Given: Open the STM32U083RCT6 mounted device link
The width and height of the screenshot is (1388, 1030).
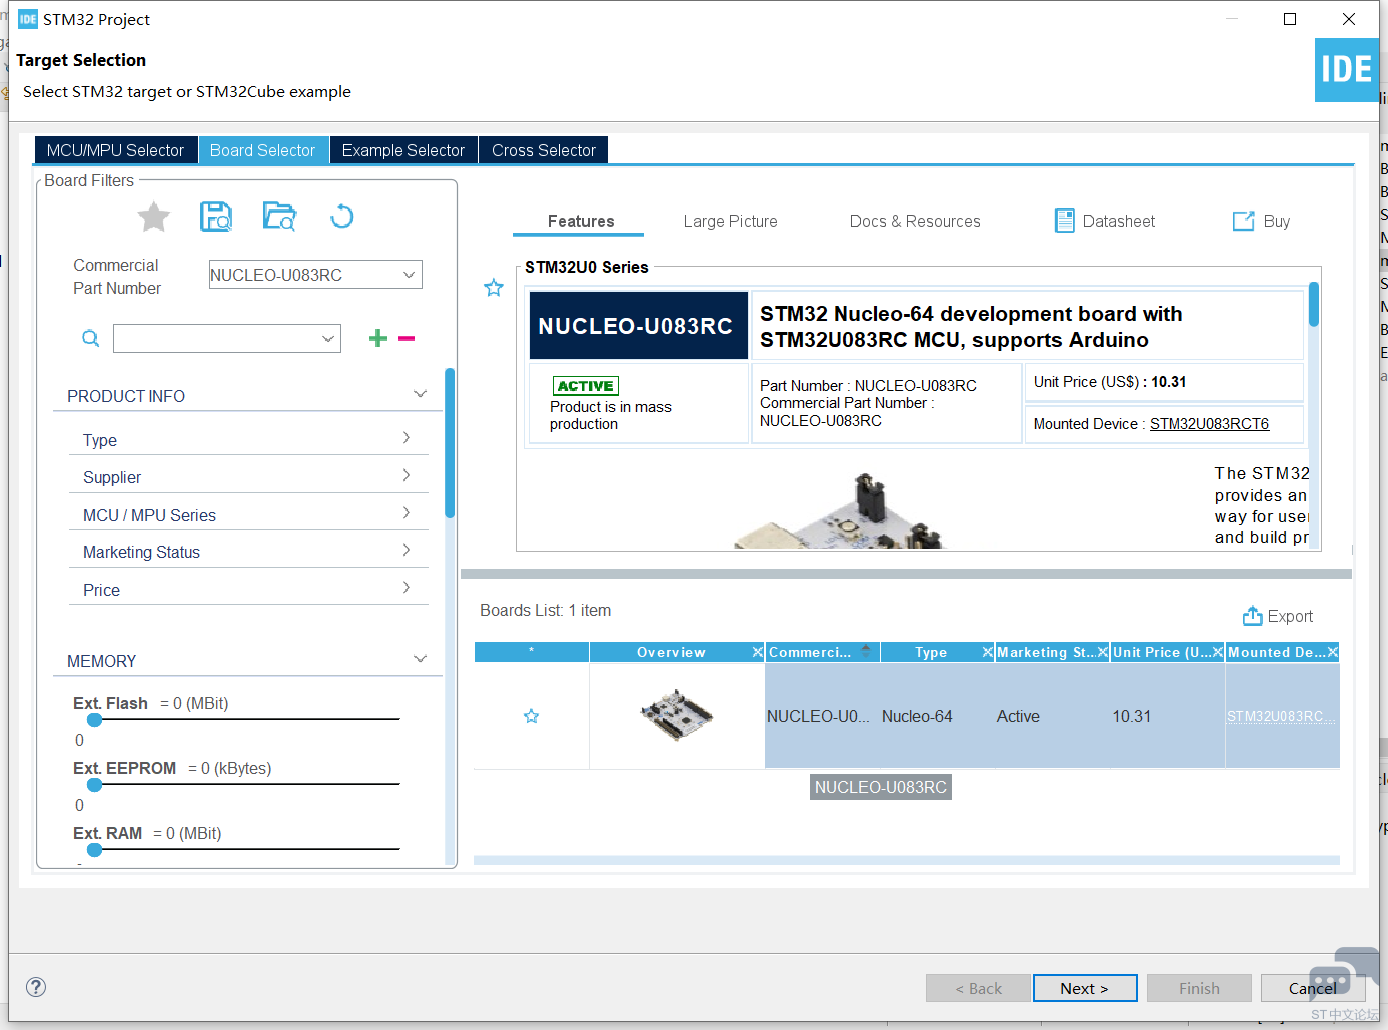Looking at the screenshot, I should tap(1209, 424).
